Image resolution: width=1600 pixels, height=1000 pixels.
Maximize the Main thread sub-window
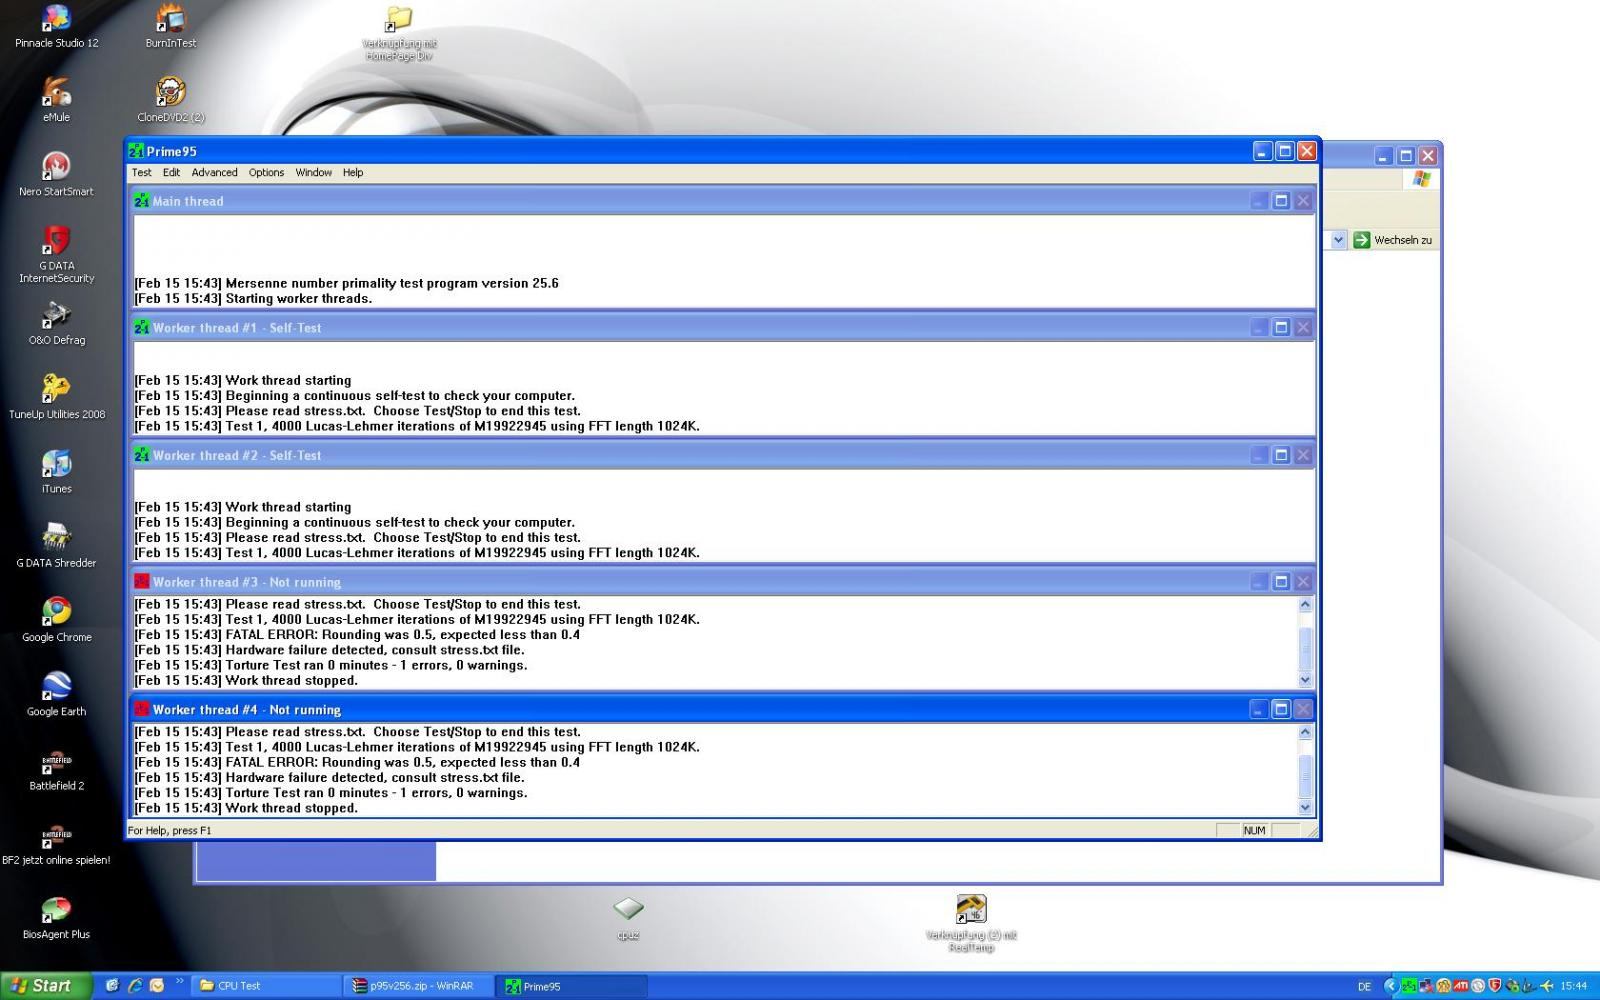click(1281, 201)
